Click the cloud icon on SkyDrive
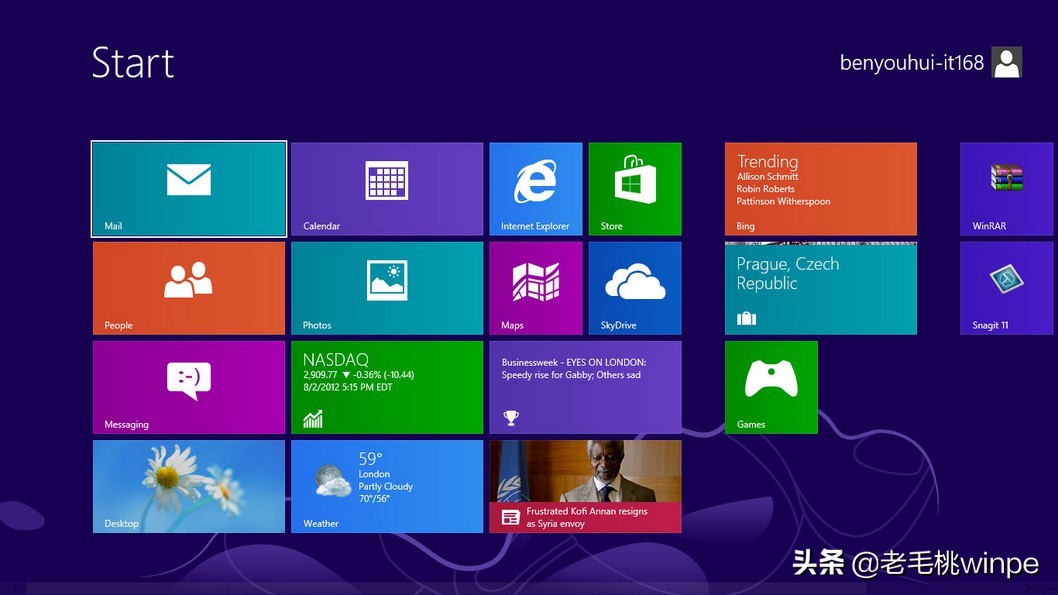The height and width of the screenshot is (595, 1058). [x=635, y=282]
